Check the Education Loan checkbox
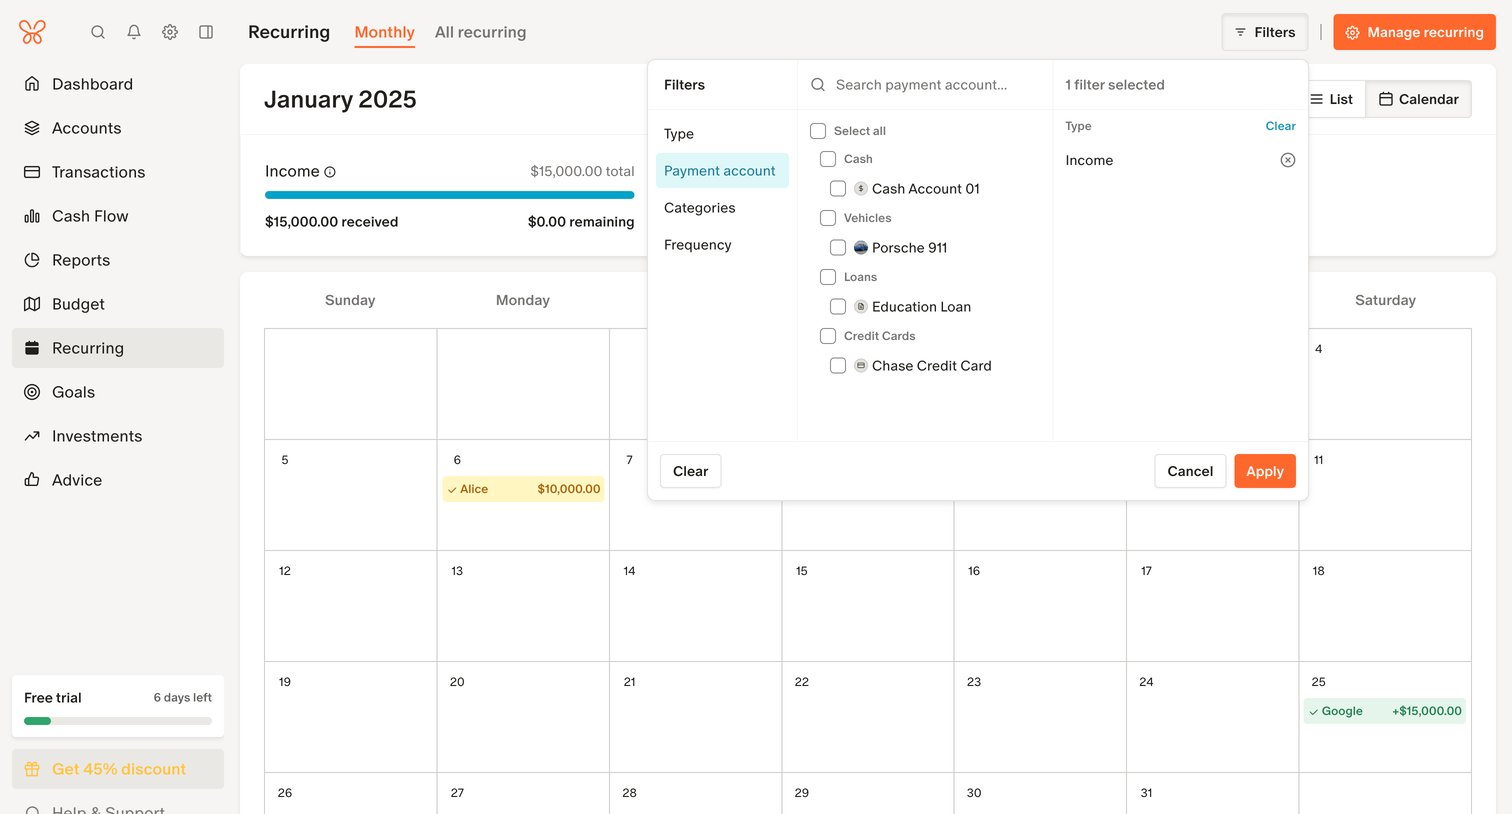This screenshot has height=814, width=1512. click(838, 307)
